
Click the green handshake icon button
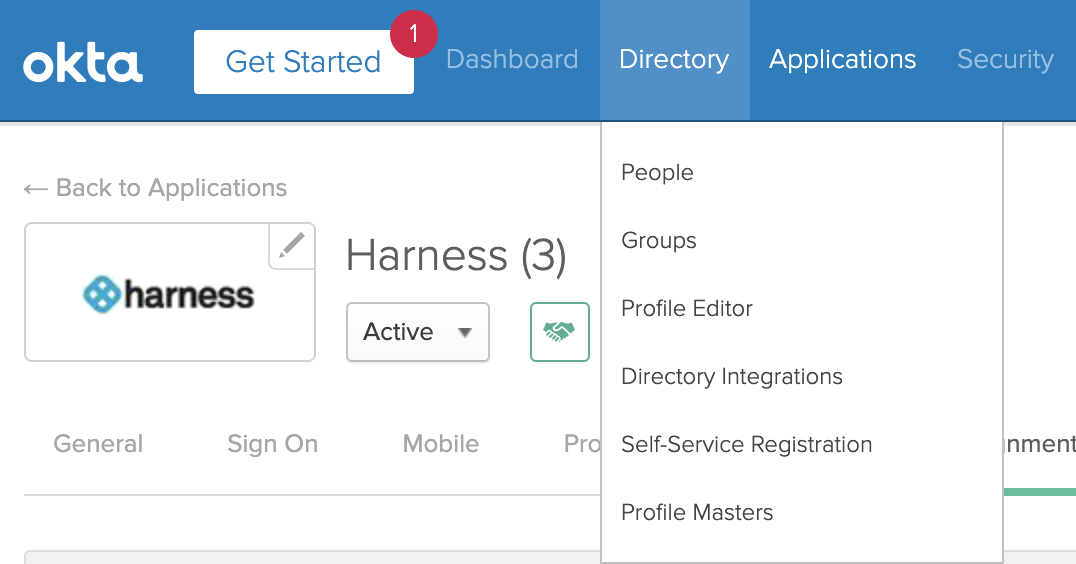[x=559, y=332]
